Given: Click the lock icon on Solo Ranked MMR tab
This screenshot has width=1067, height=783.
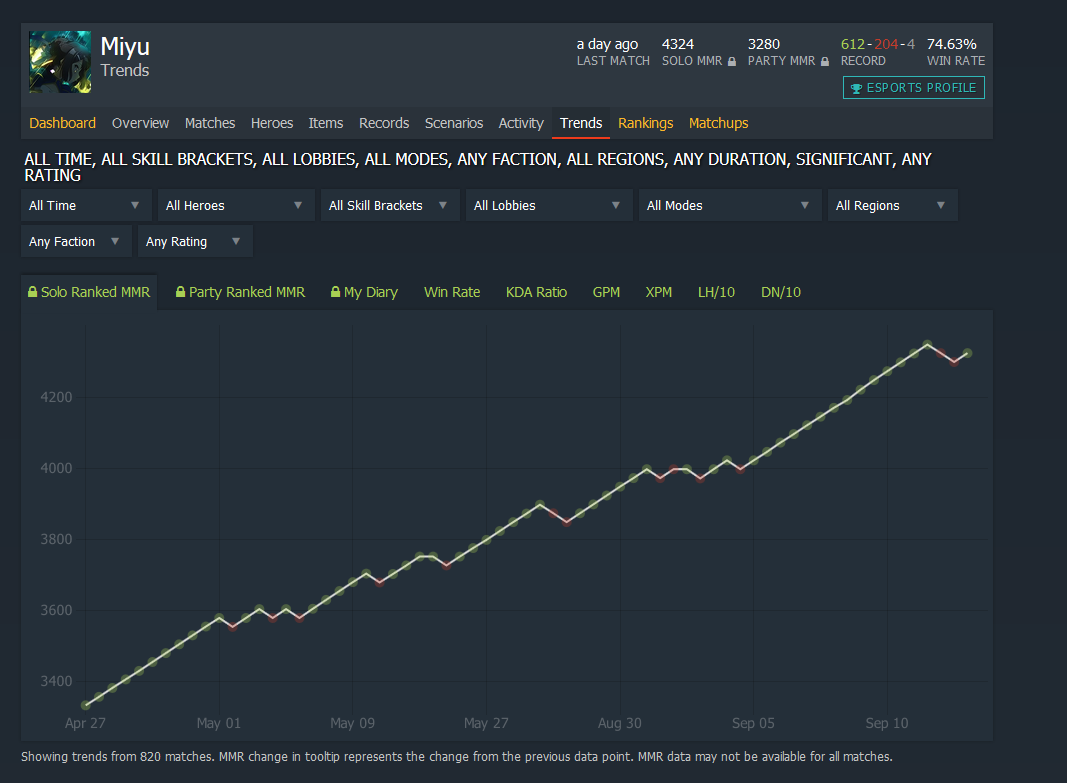Looking at the screenshot, I should point(32,292).
